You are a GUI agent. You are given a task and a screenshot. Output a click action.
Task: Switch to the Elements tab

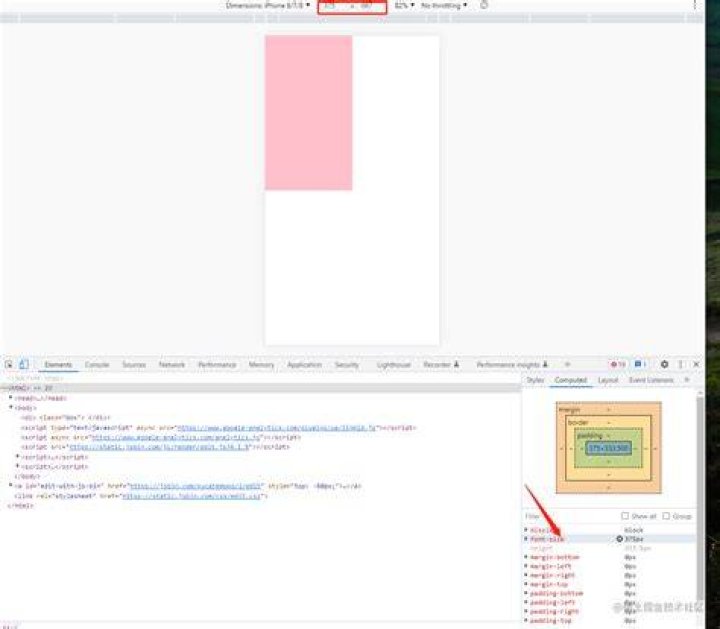[58, 365]
